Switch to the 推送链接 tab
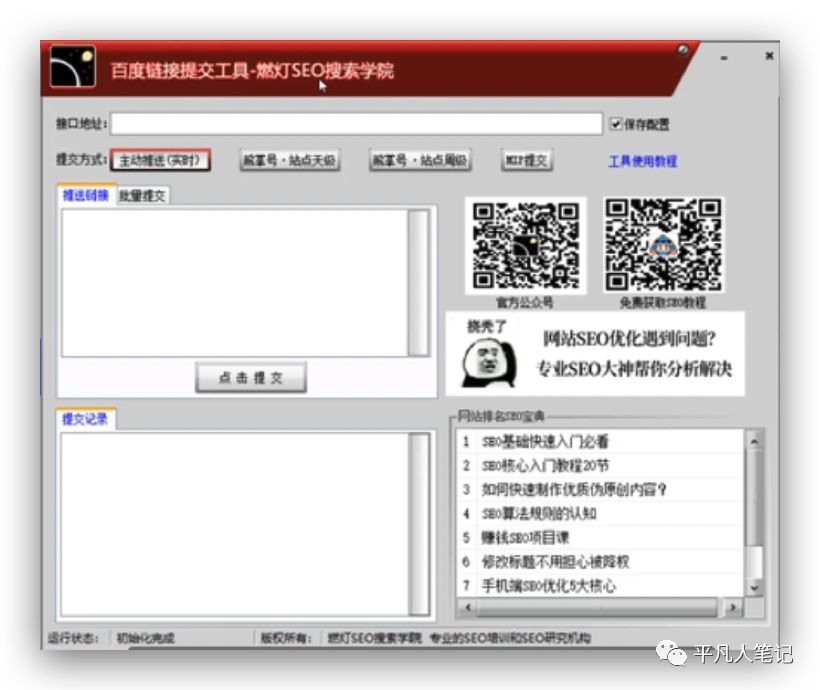Image resolution: width=820 pixels, height=690 pixels. coord(86,195)
